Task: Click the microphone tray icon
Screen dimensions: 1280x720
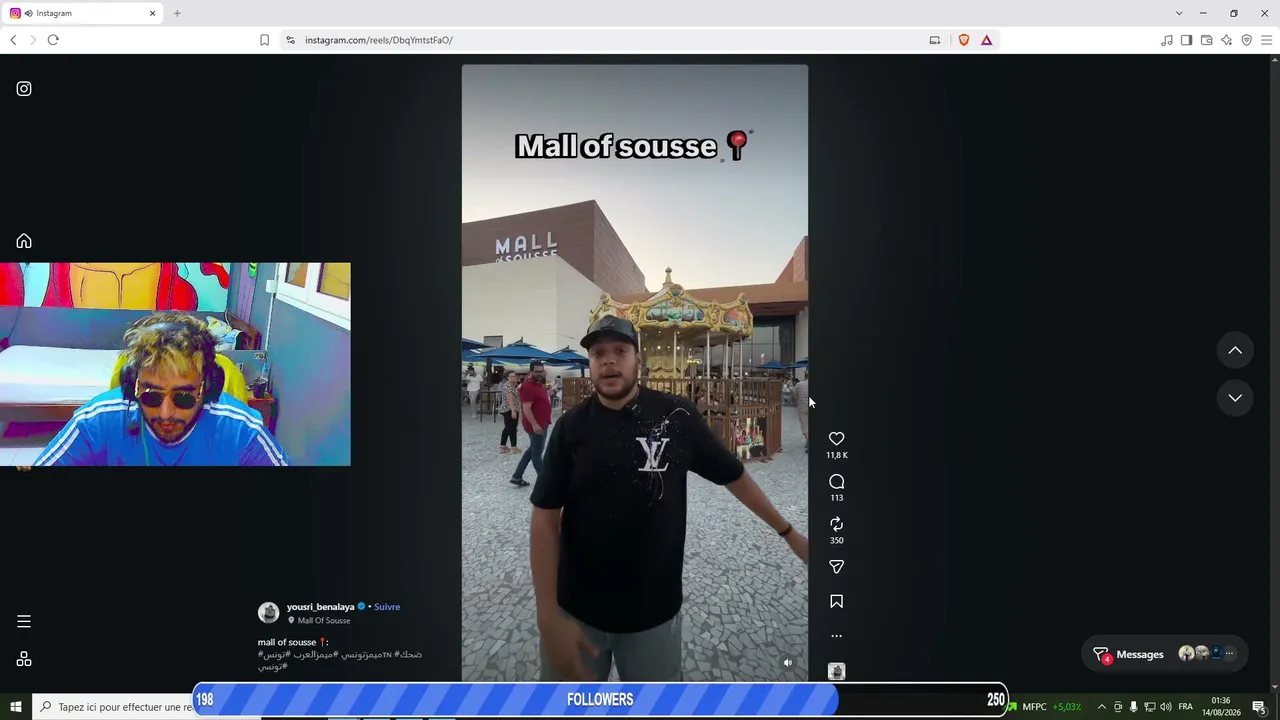Action: (x=1133, y=707)
